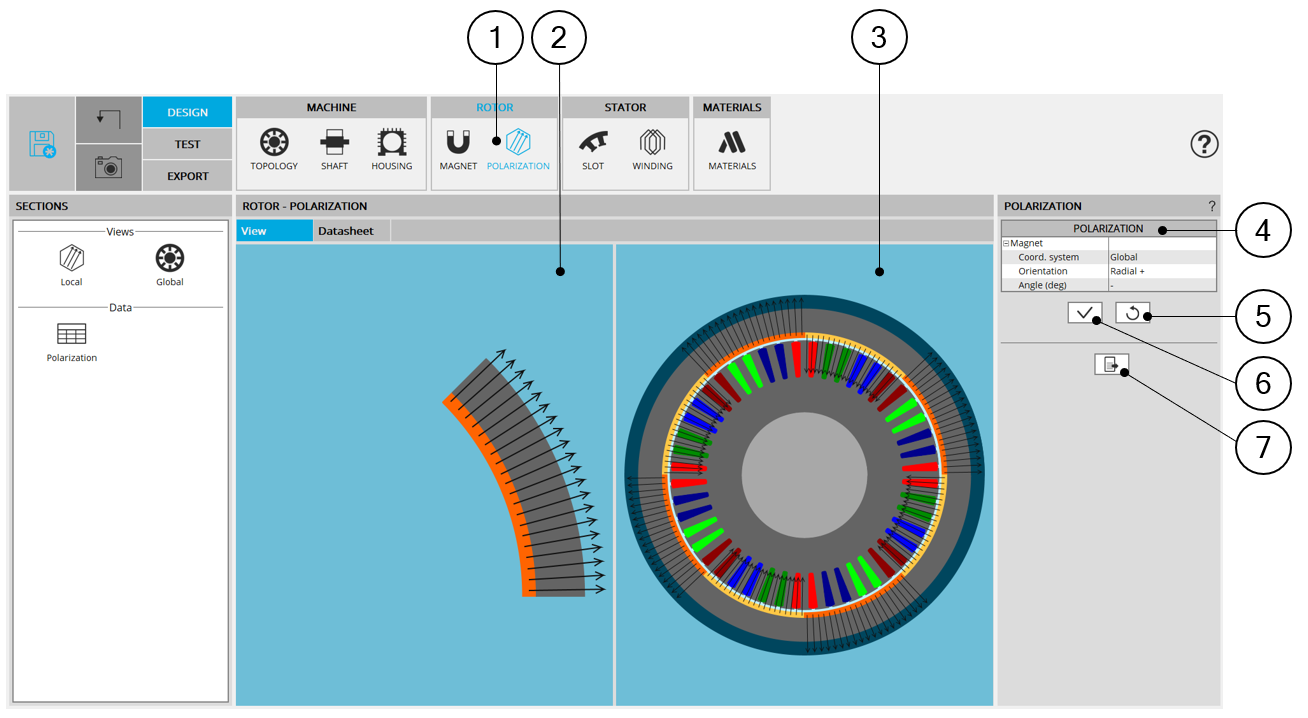The image size is (1308, 718).
Task: Select the Shaft icon
Action: tap(334, 143)
